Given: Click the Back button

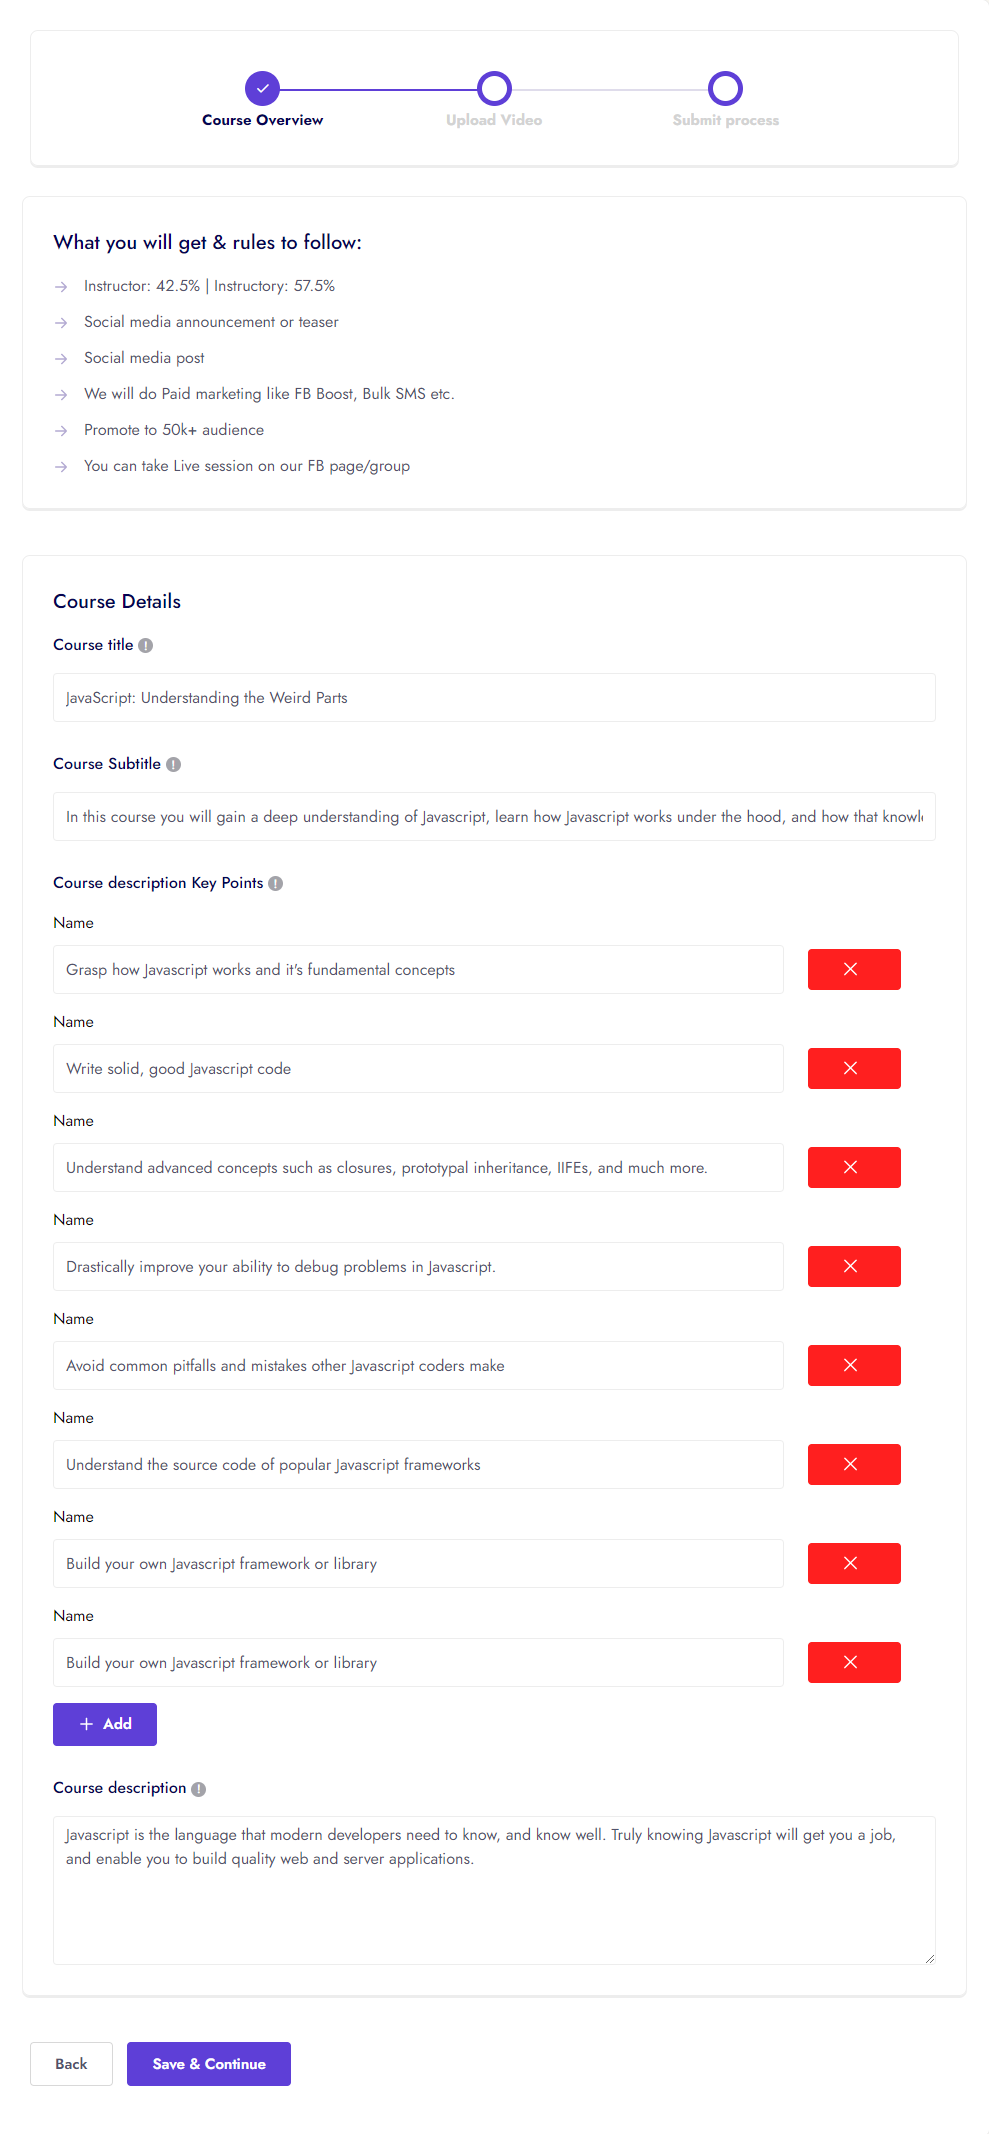Looking at the screenshot, I should [71, 2064].
